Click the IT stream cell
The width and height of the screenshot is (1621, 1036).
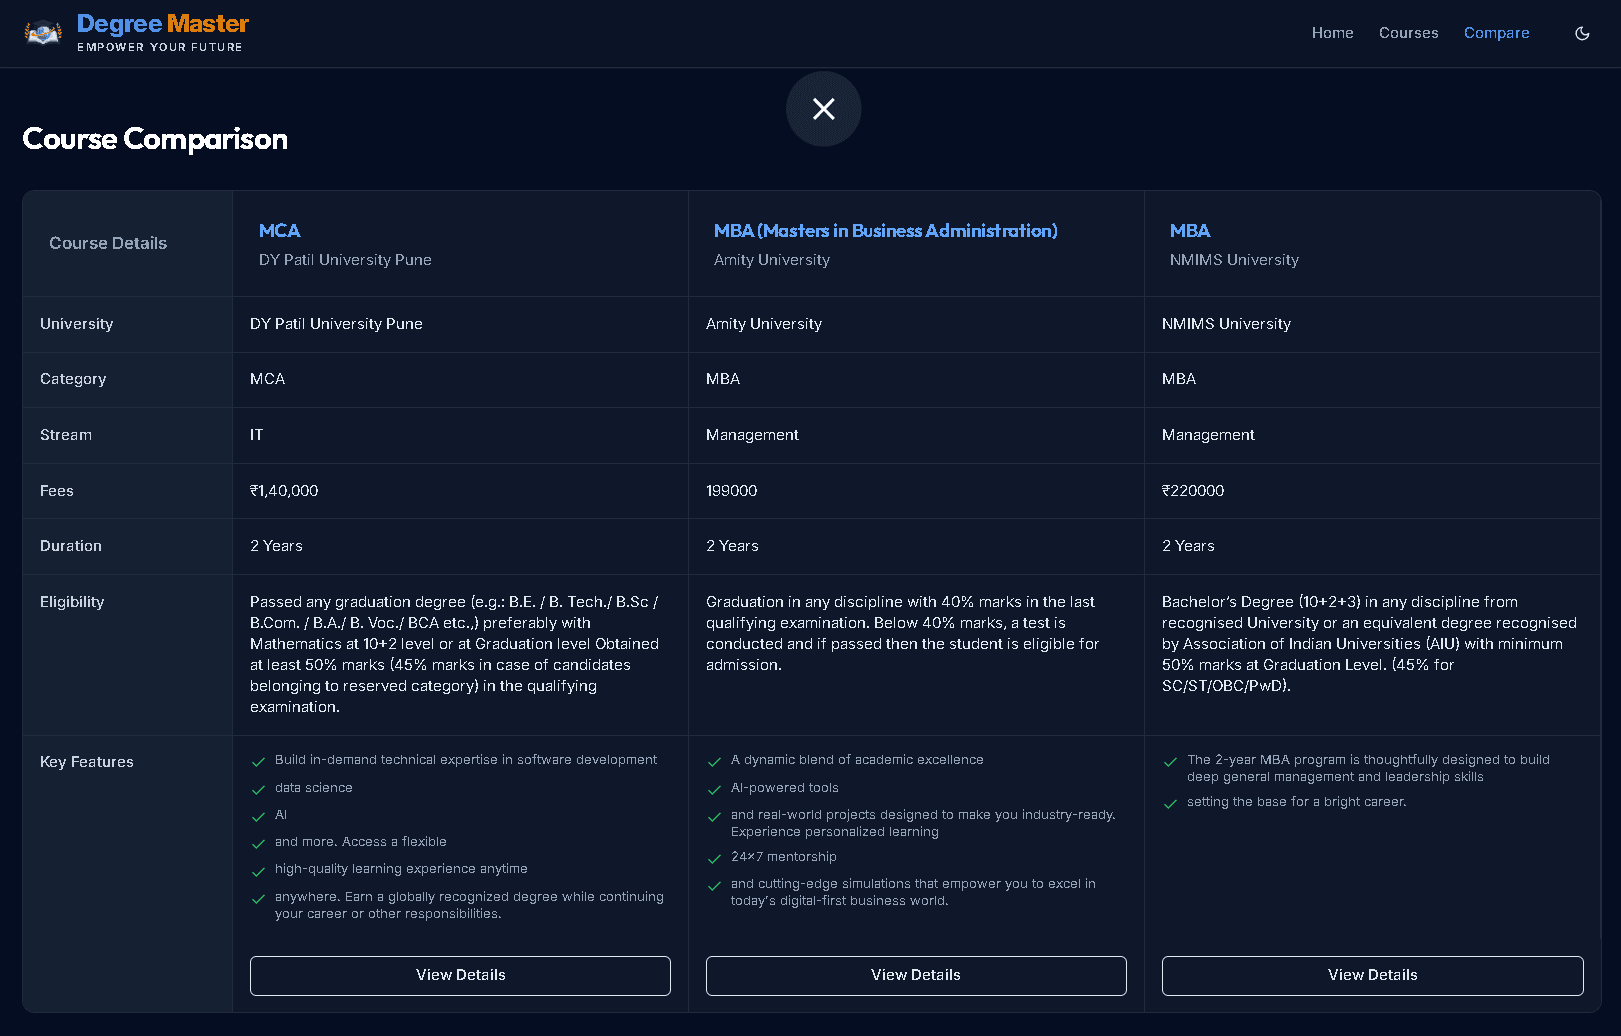256,435
